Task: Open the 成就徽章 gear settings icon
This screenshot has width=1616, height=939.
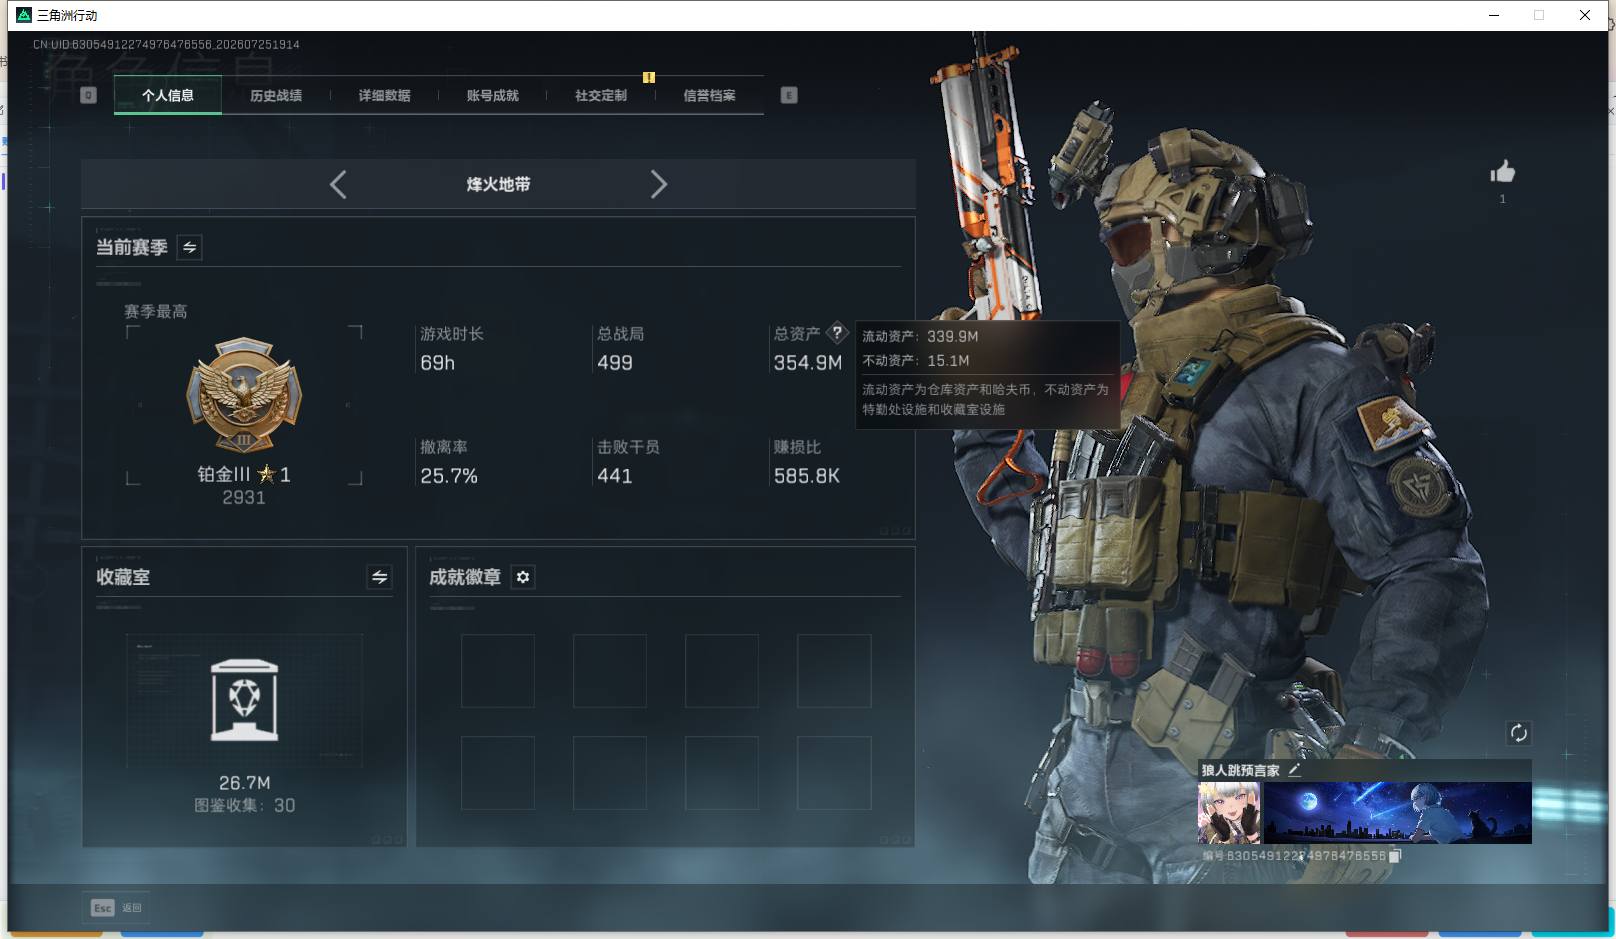Action: click(523, 577)
